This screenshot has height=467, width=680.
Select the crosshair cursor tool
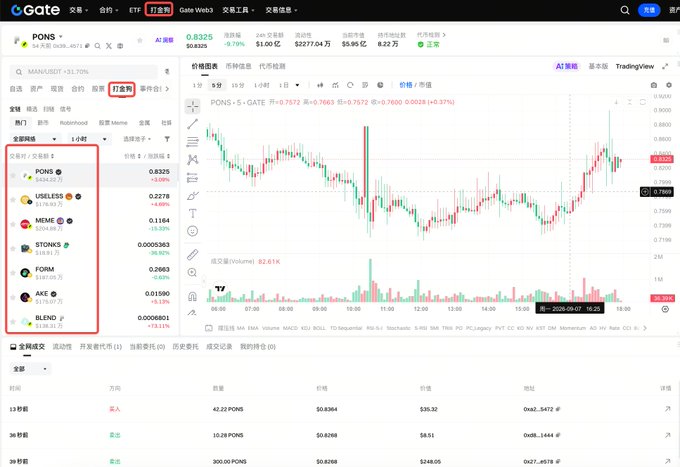tap(193, 106)
